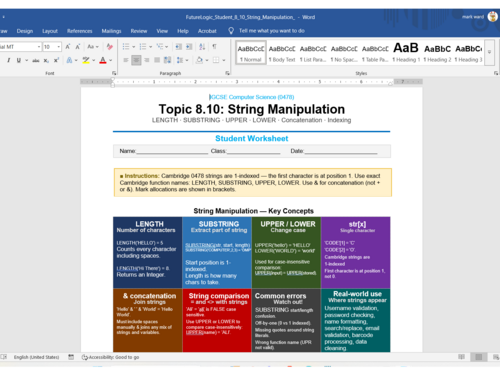Open the Review tab
500x375 pixels.
point(139,31)
